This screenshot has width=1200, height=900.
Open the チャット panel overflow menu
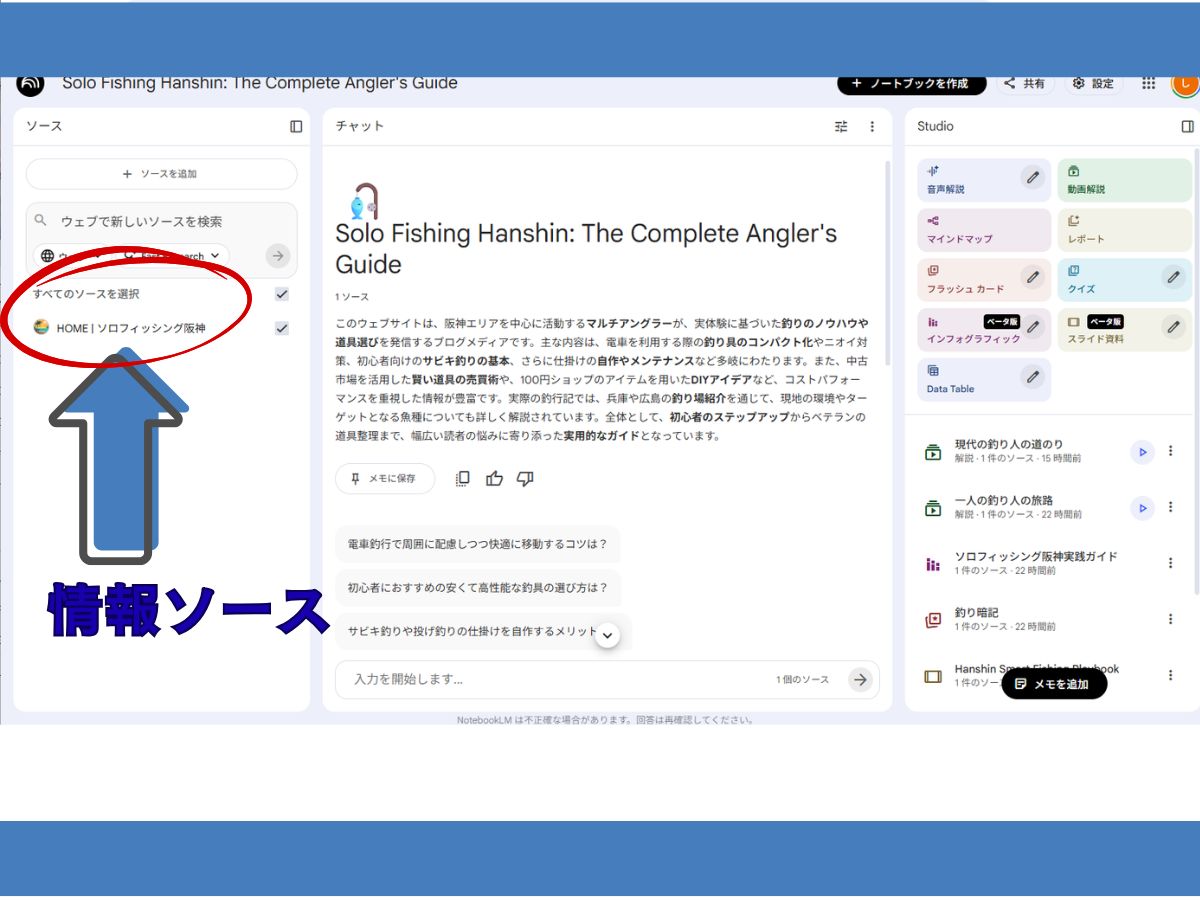point(872,126)
